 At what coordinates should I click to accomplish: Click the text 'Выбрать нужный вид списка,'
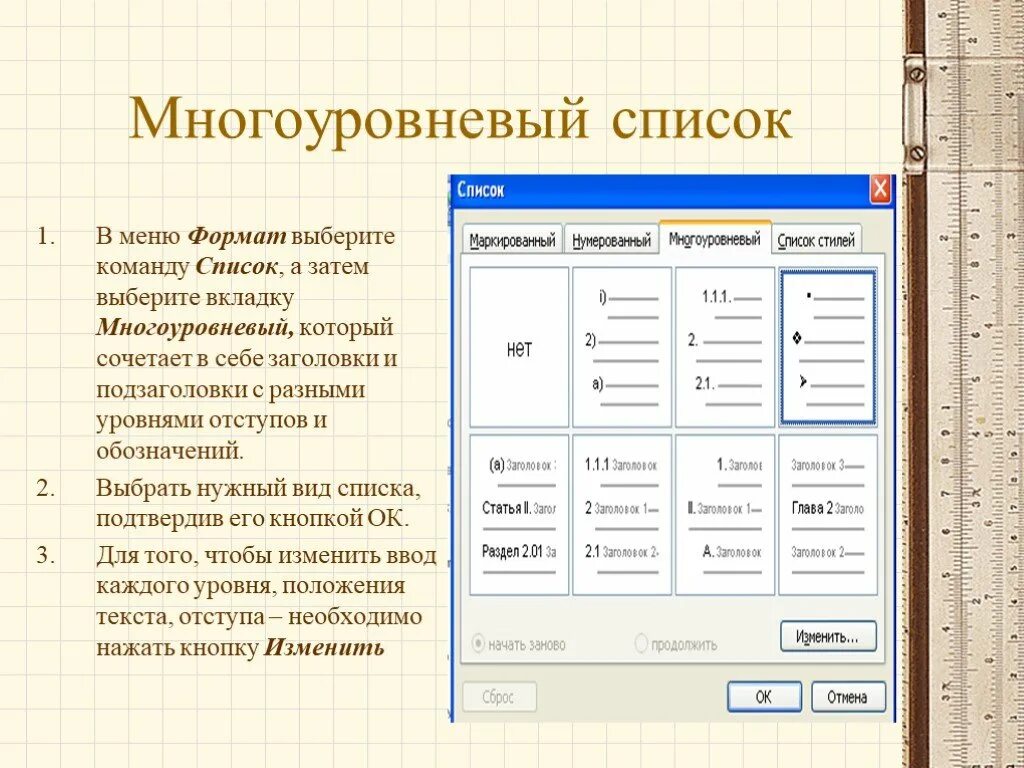coord(259,488)
